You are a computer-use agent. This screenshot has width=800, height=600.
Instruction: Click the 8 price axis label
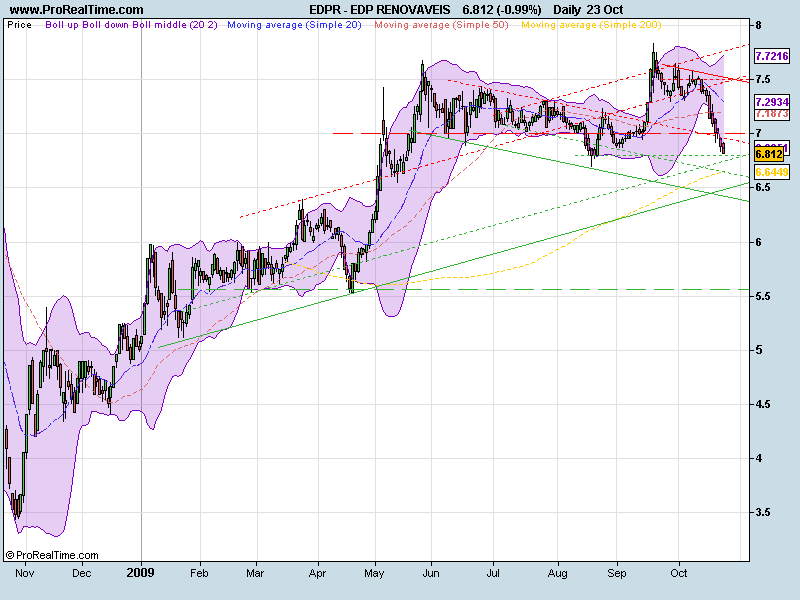tap(759, 25)
